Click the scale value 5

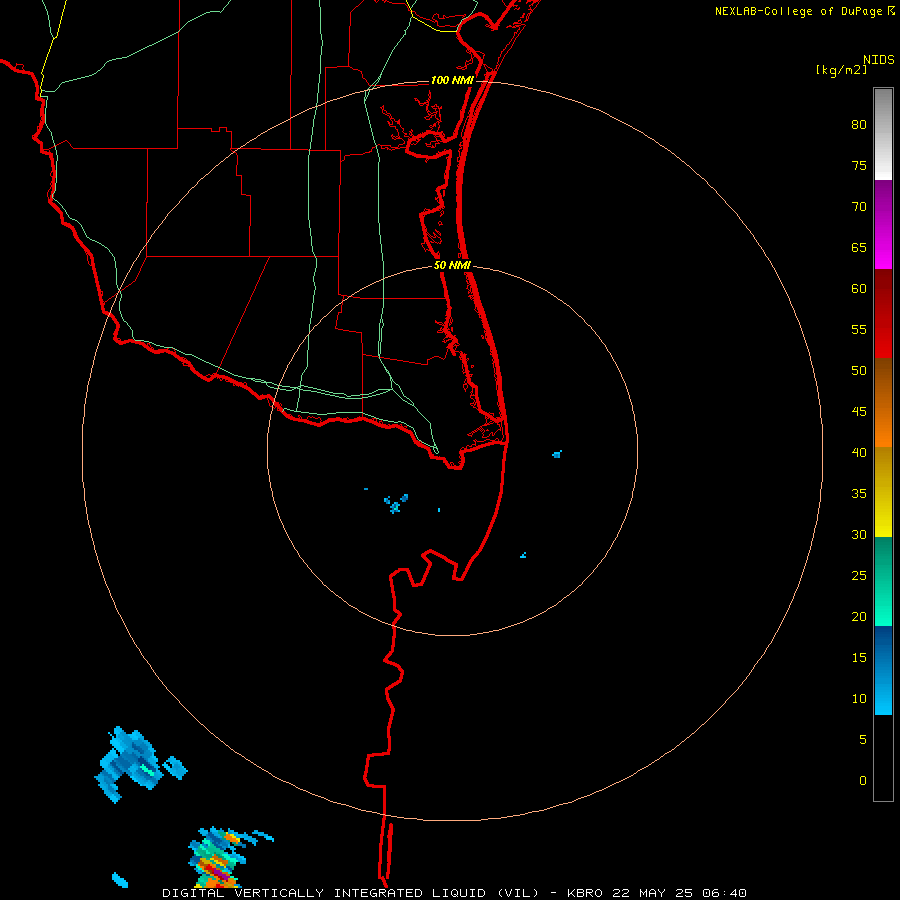click(x=863, y=739)
